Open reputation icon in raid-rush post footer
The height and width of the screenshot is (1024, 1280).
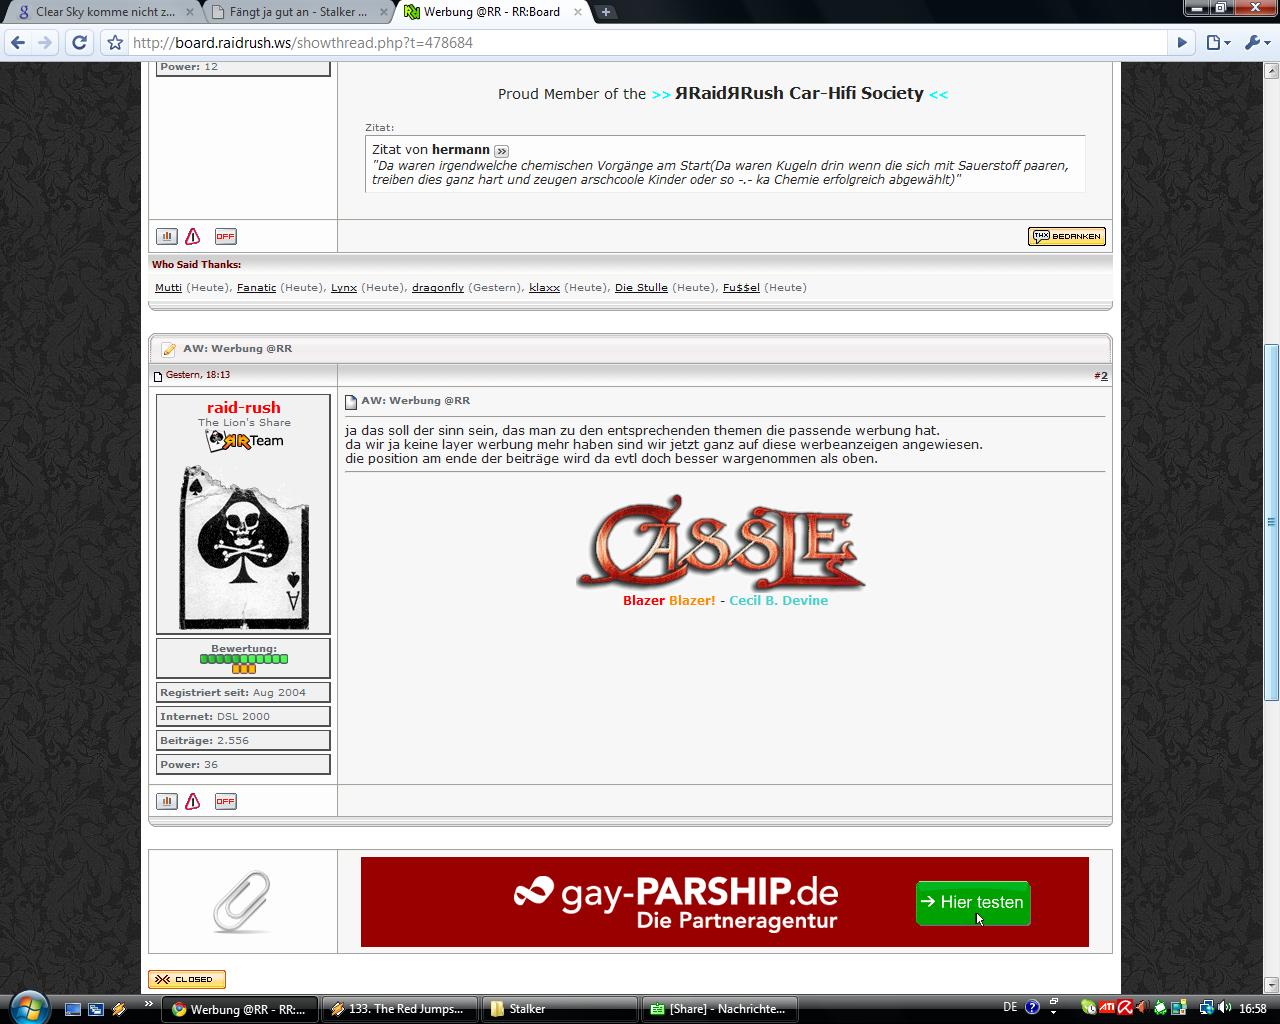click(167, 801)
